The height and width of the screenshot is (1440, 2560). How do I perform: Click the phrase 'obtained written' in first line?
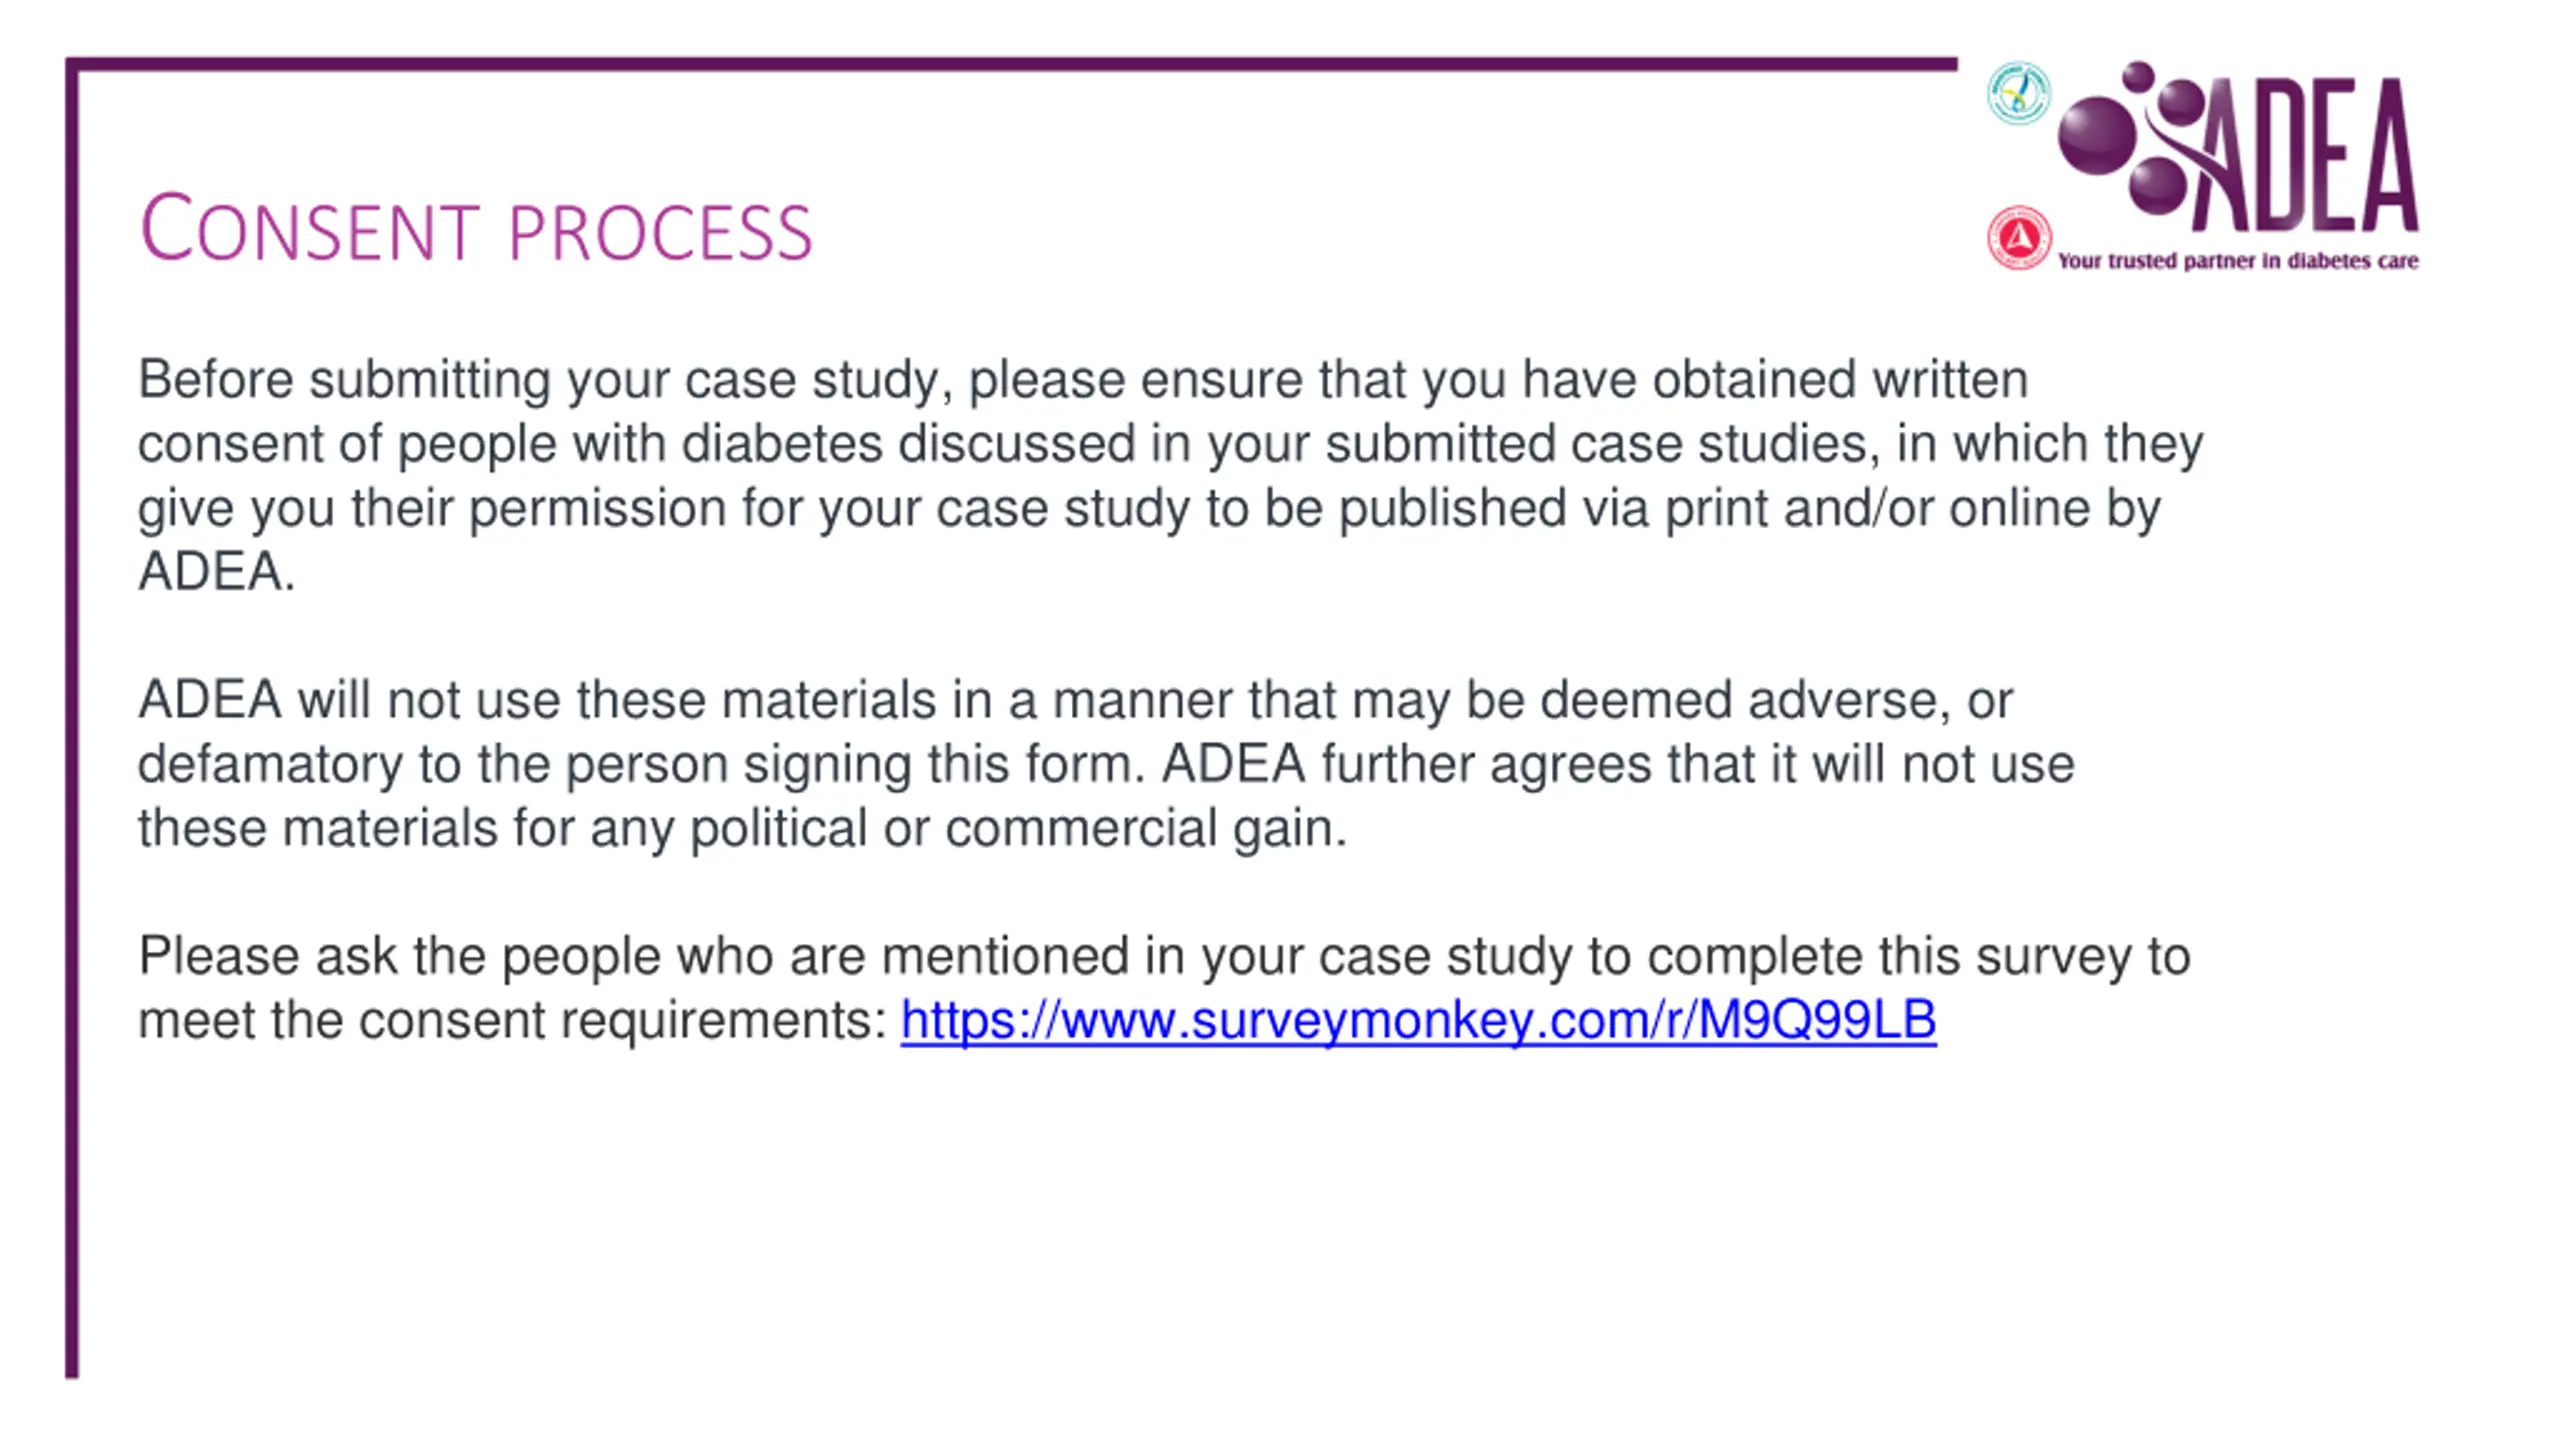pyautogui.click(x=1840, y=380)
